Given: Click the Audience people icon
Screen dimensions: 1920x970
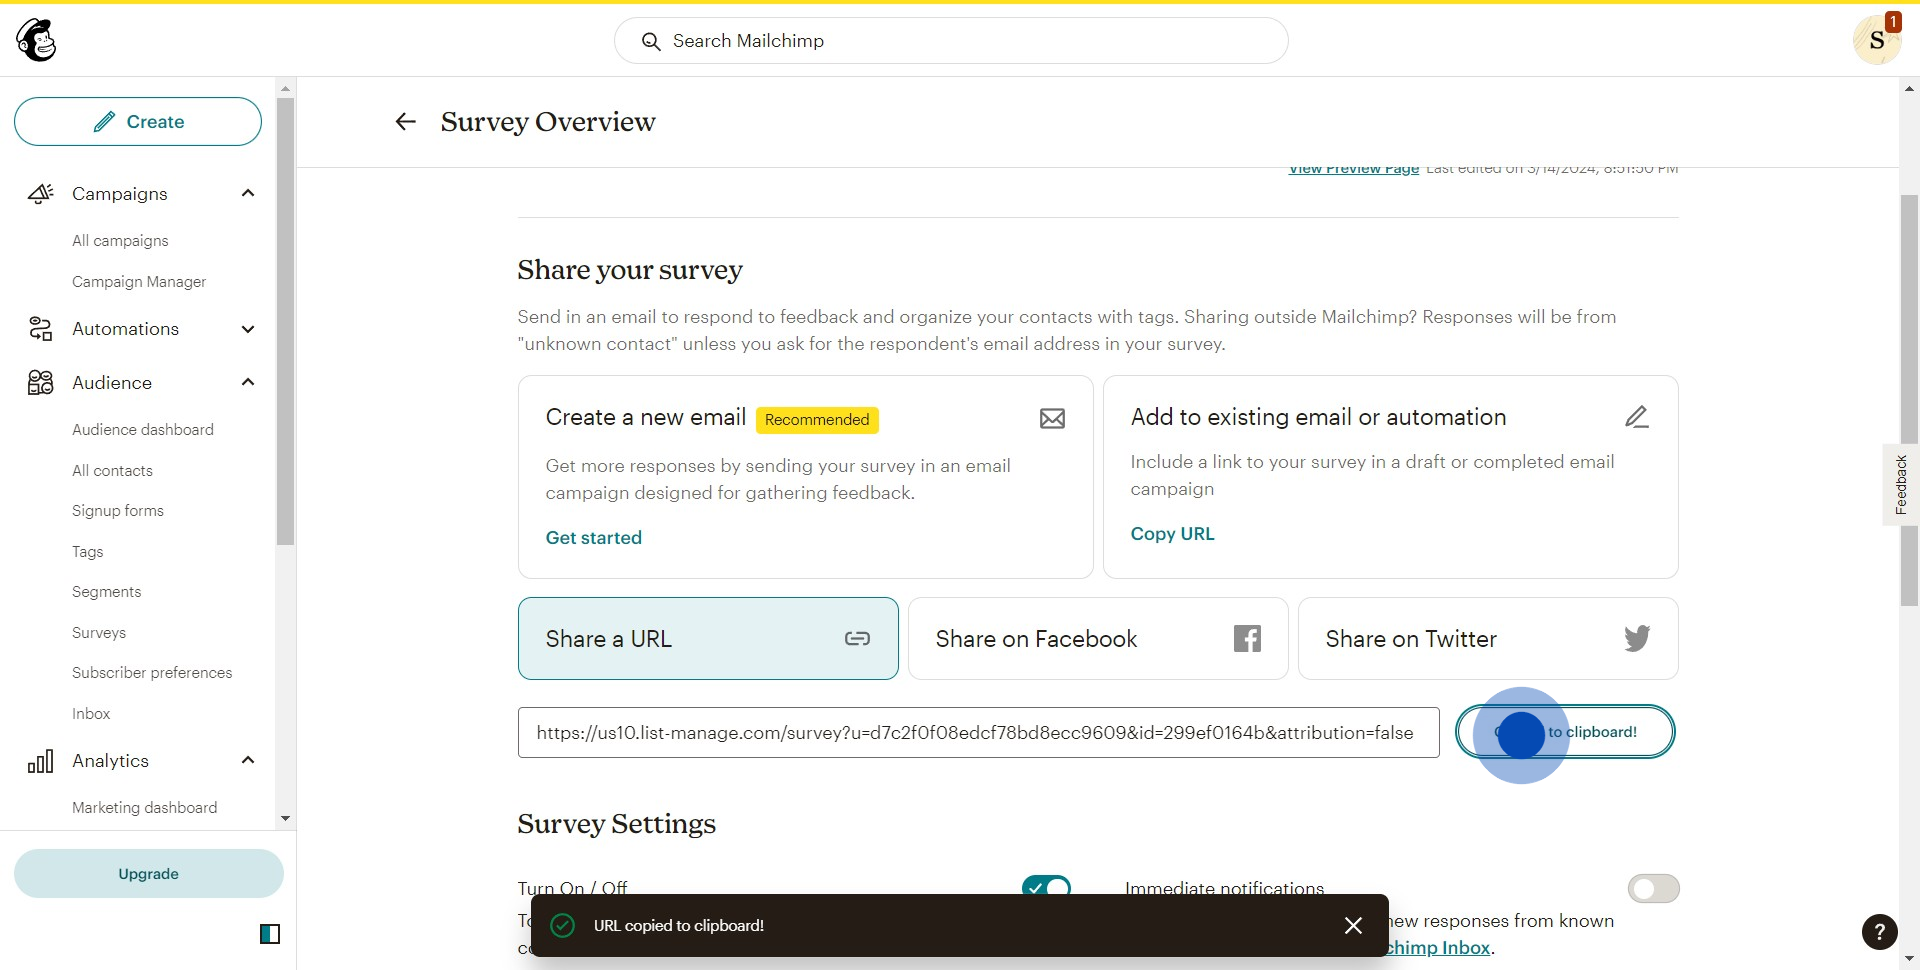Looking at the screenshot, I should pos(41,383).
